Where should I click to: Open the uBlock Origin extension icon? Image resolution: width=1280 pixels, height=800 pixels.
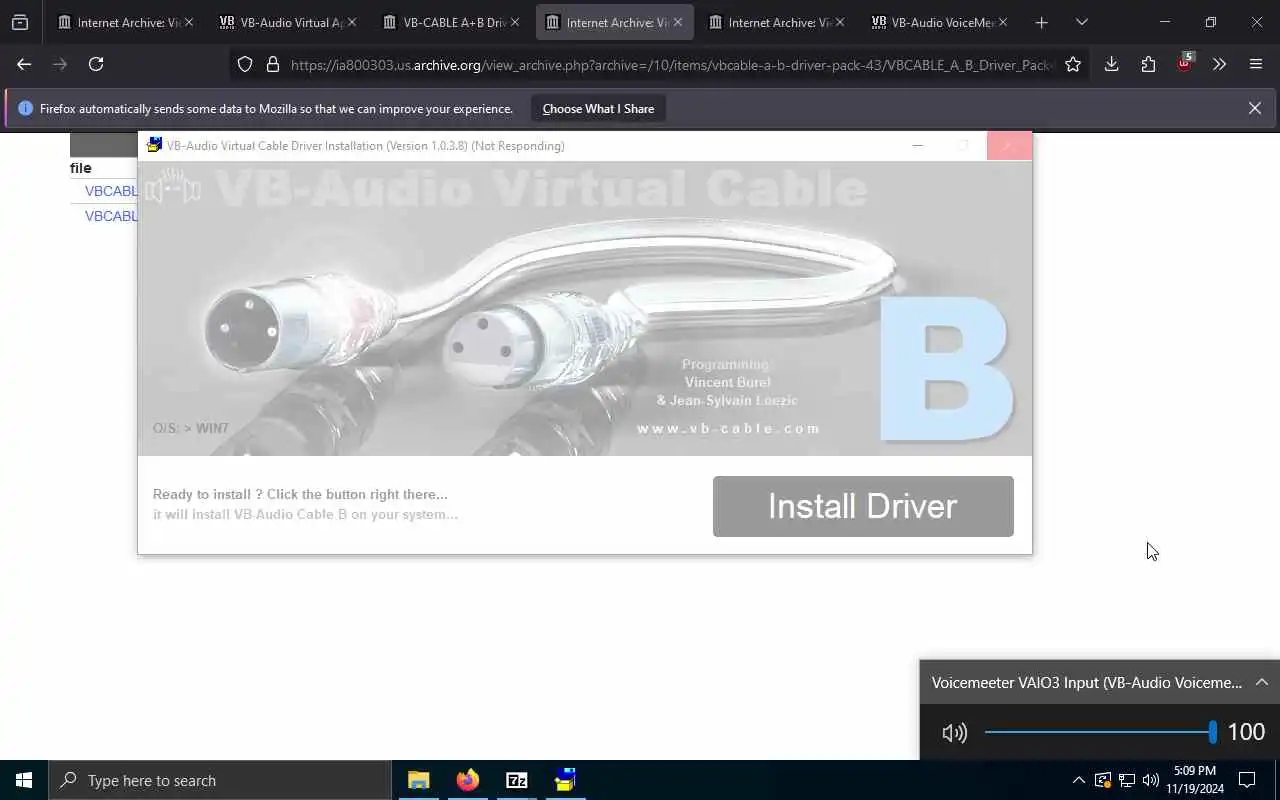click(x=1185, y=62)
